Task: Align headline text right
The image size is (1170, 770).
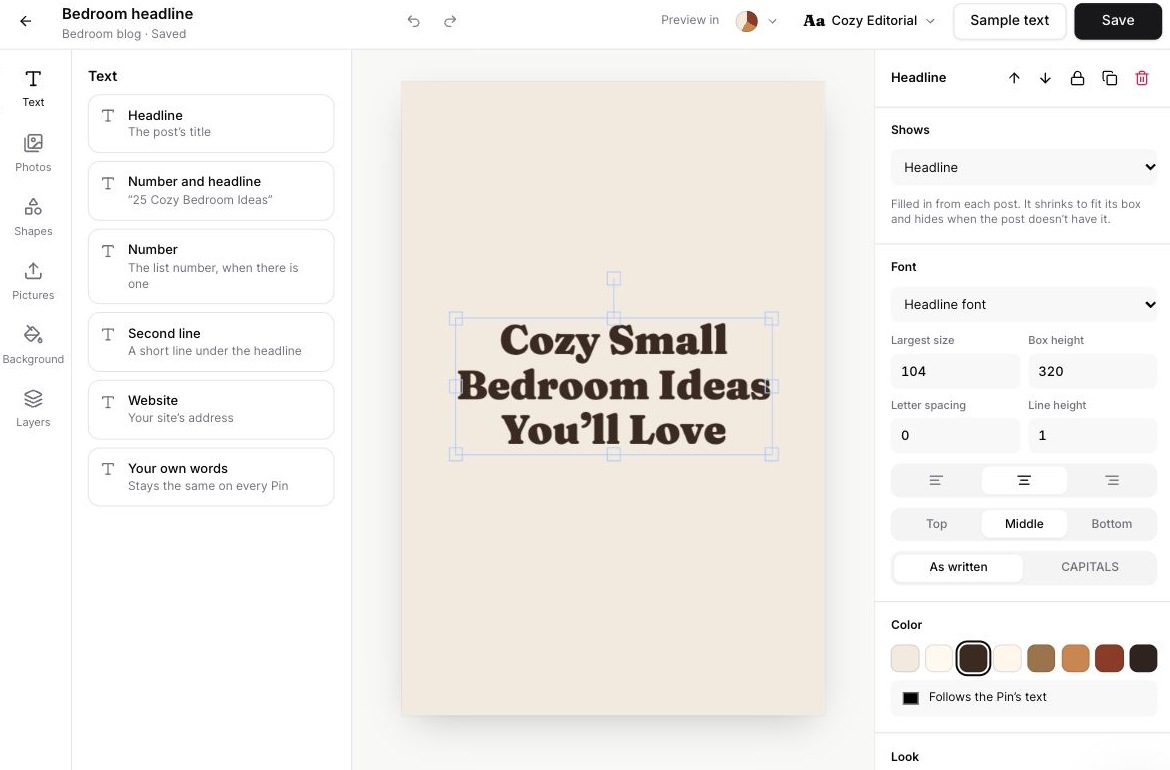Action: [x=1112, y=481]
